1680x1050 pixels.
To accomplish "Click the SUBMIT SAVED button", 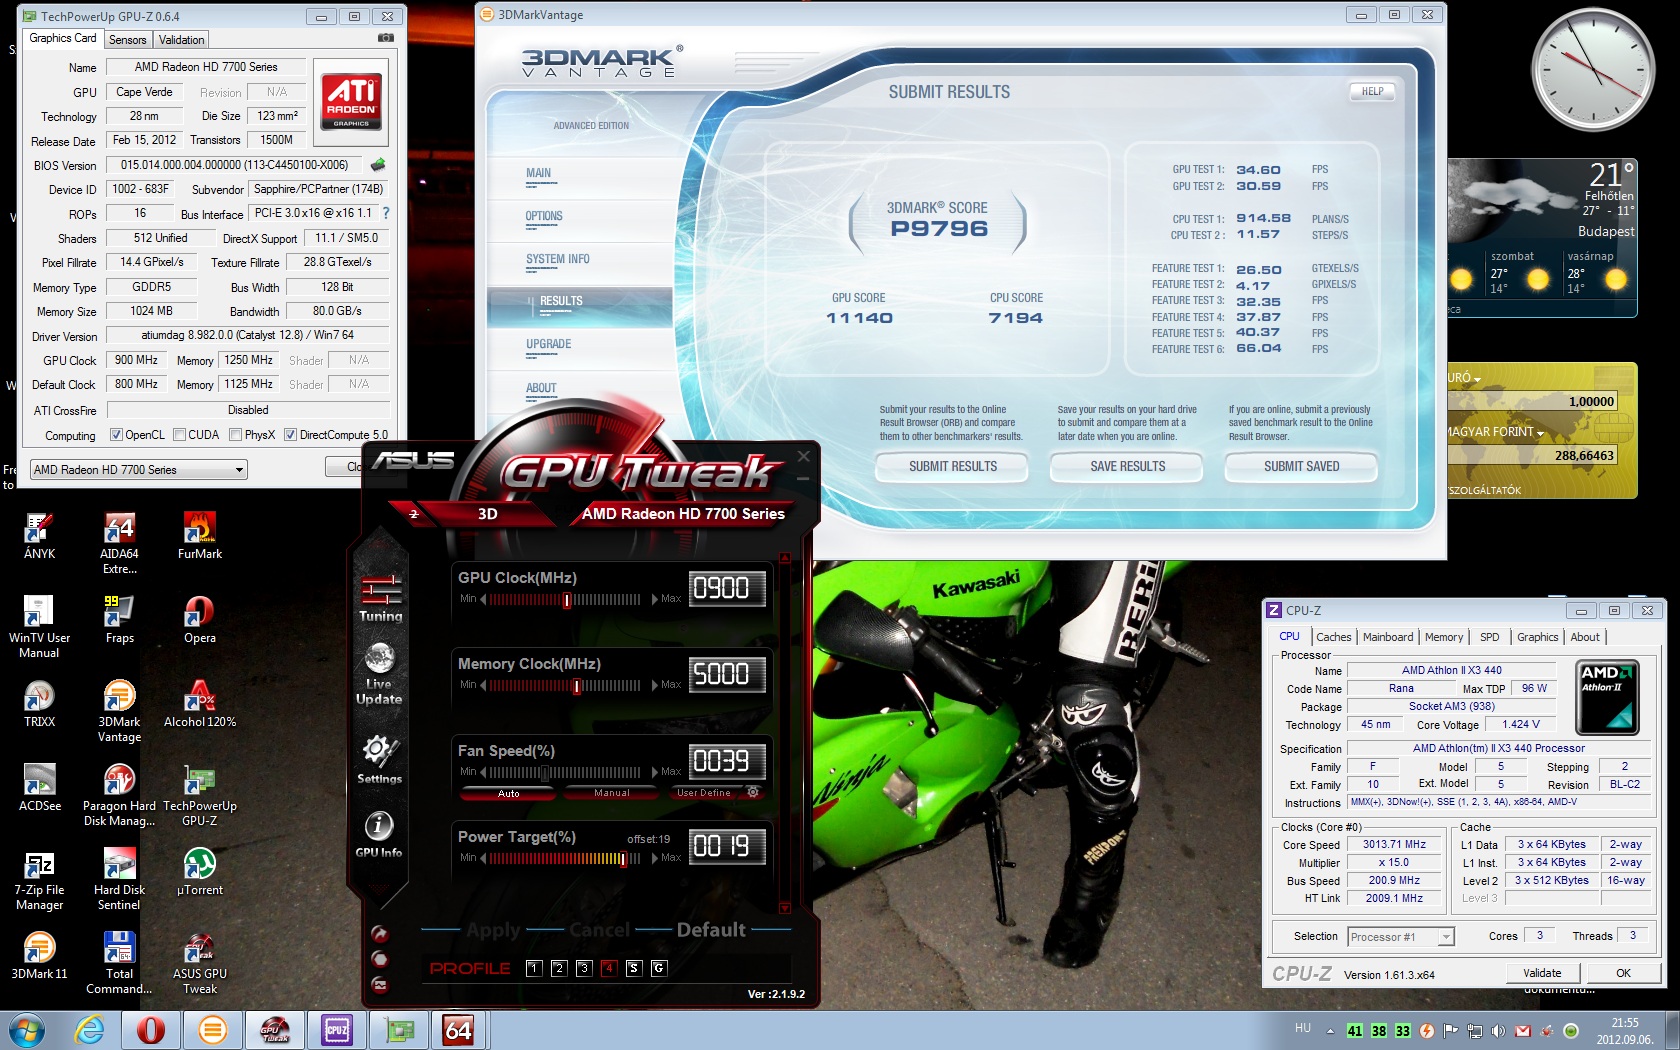I will [1301, 466].
